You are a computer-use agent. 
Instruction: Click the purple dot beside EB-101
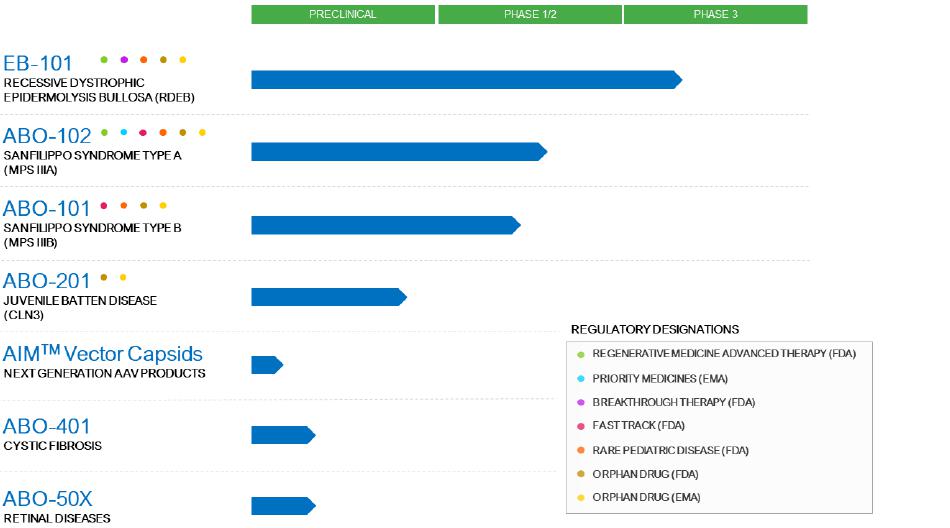(124, 60)
